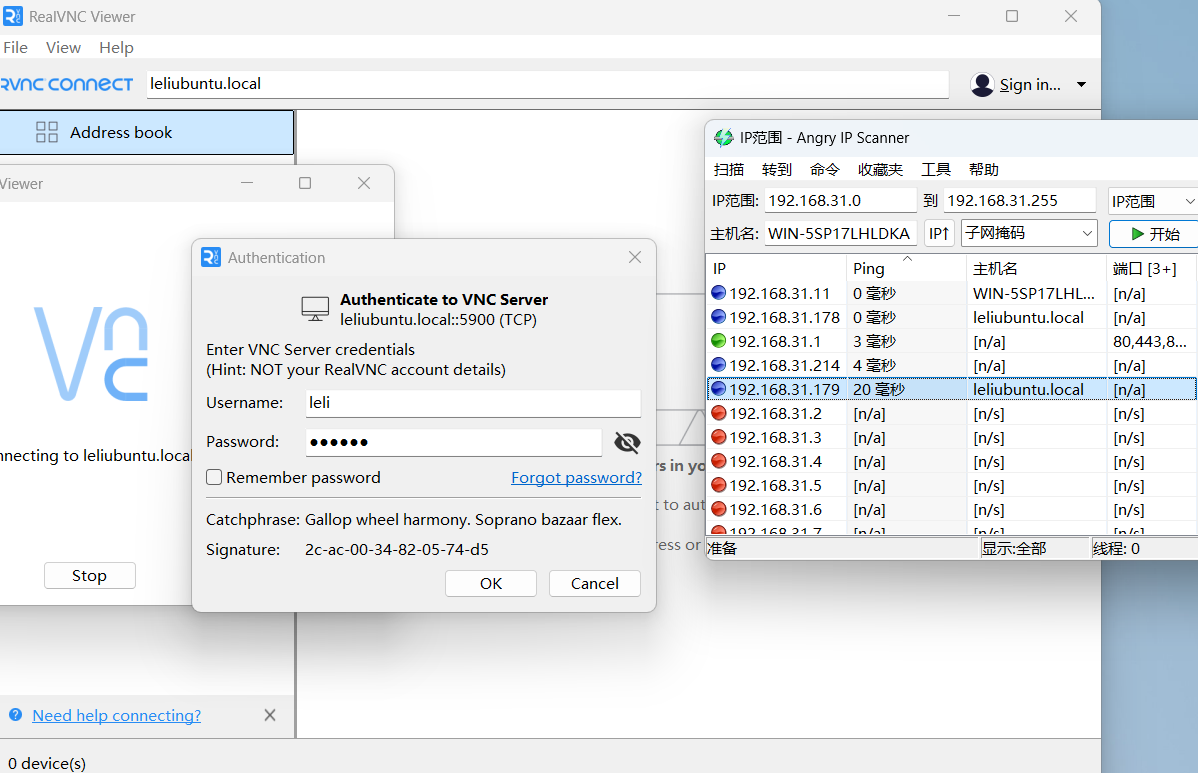
Task: Sort by the Ping column header
Action: (x=906, y=268)
